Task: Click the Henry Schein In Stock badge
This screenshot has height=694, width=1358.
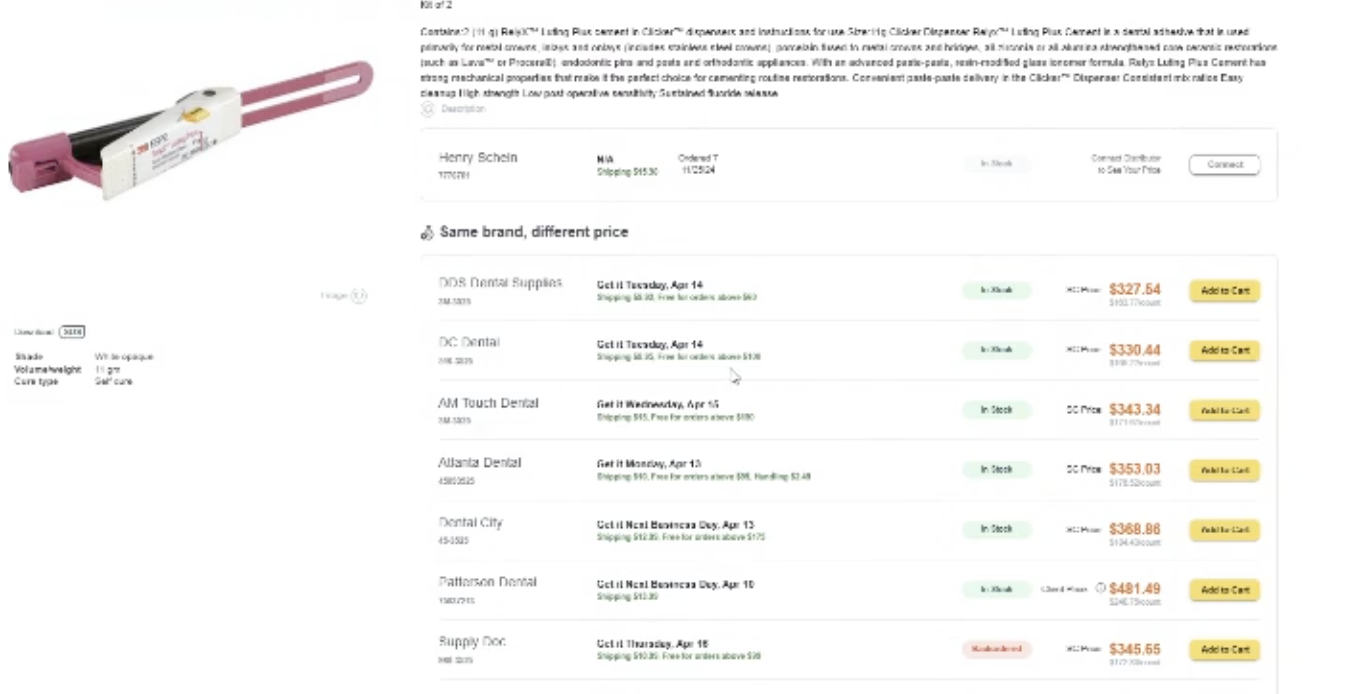Action: coord(996,164)
